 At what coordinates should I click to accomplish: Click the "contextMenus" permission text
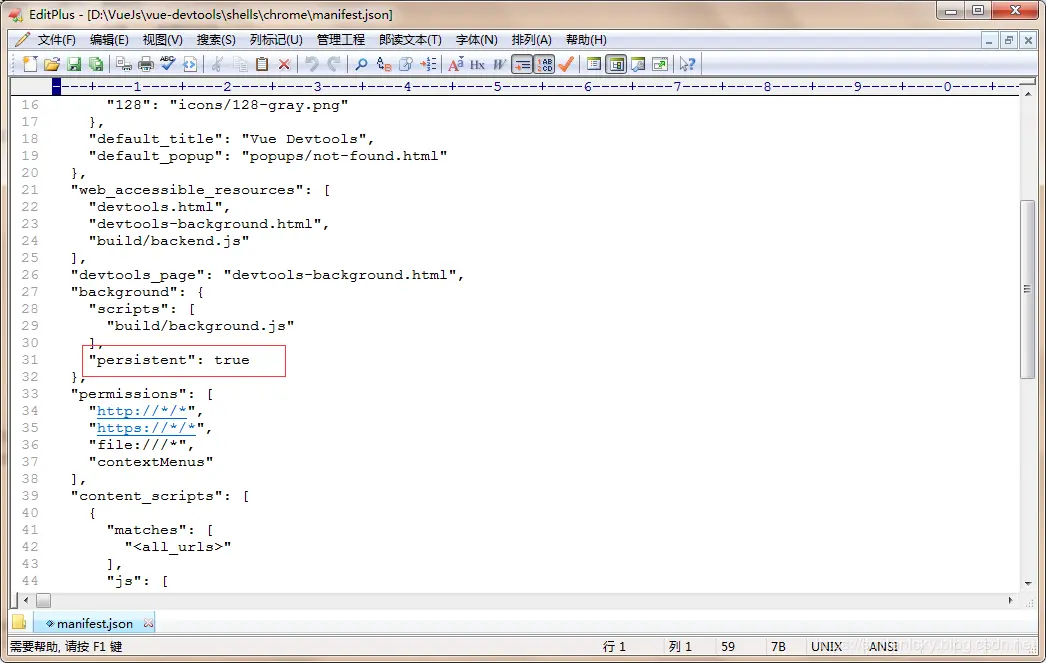[x=151, y=462]
